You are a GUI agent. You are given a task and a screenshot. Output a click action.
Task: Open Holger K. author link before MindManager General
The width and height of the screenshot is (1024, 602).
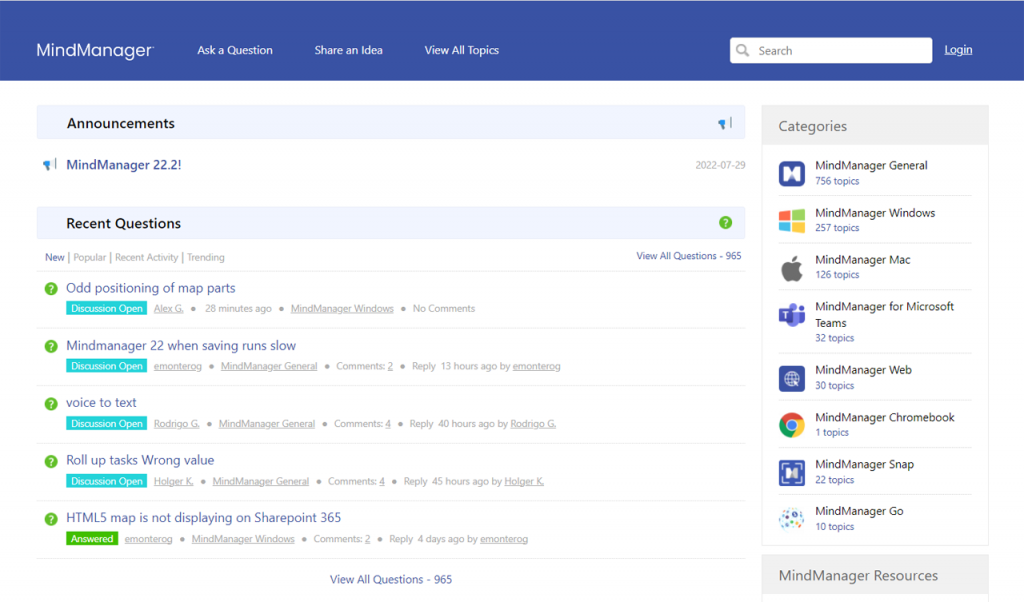tap(174, 481)
